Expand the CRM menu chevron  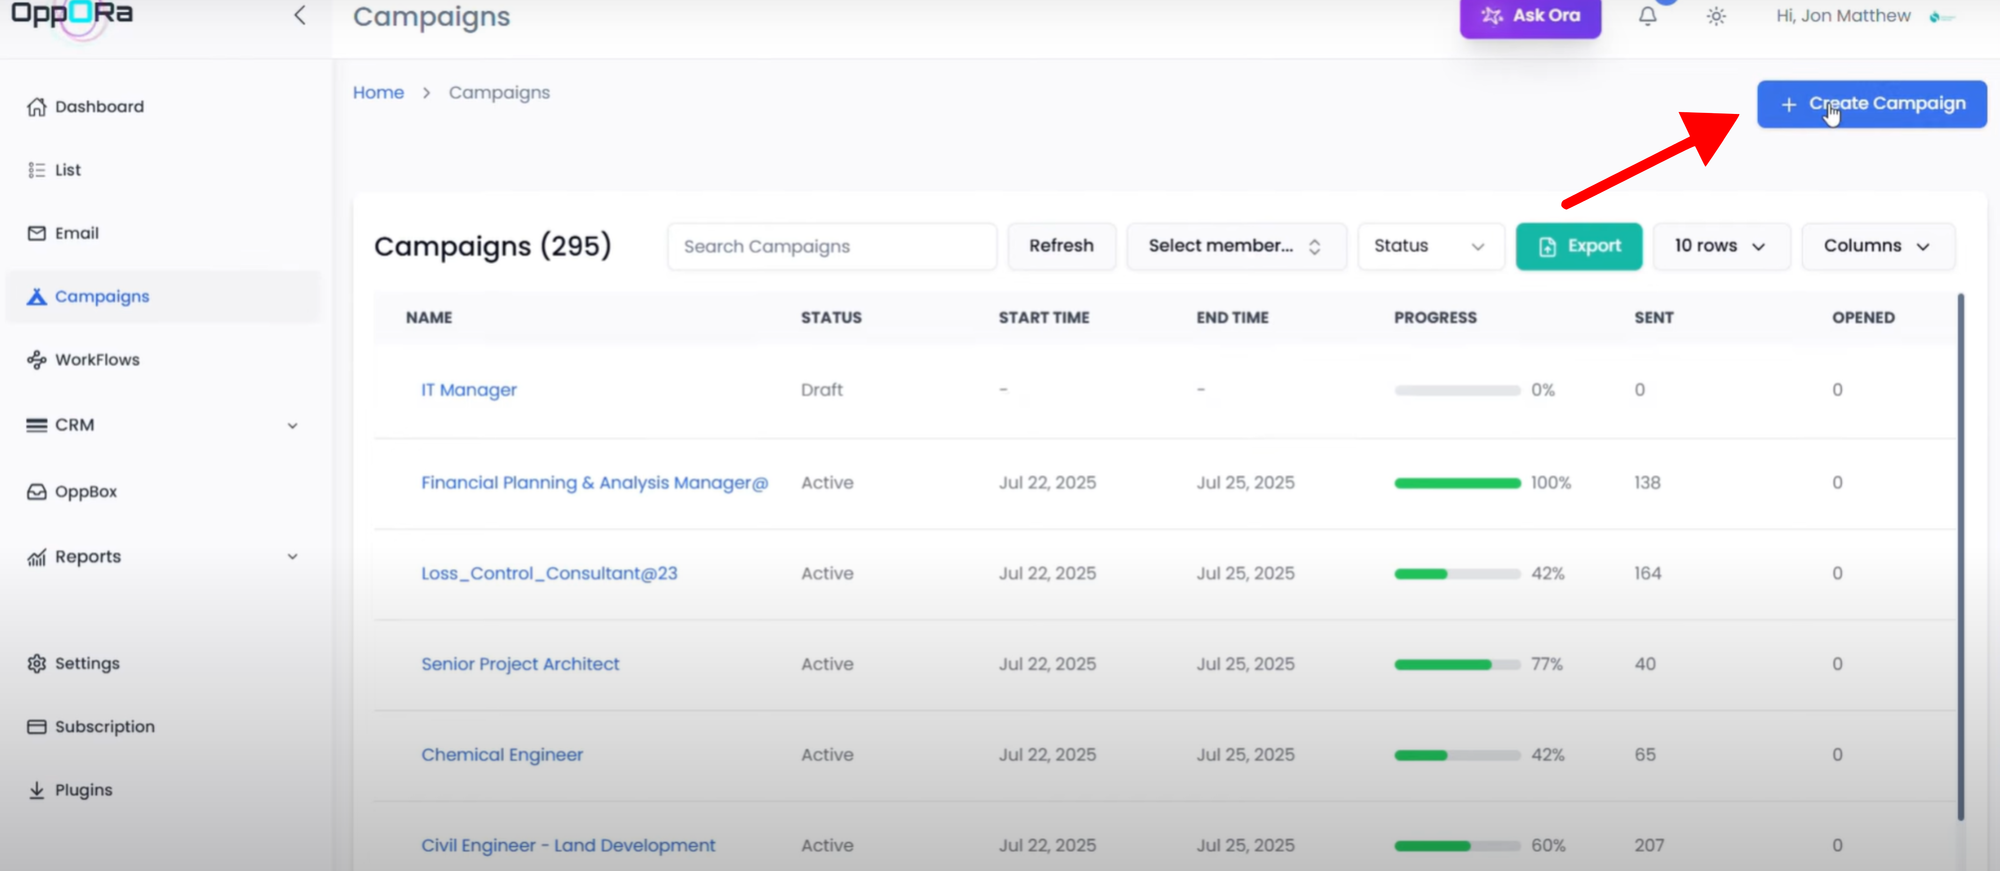[x=292, y=426]
